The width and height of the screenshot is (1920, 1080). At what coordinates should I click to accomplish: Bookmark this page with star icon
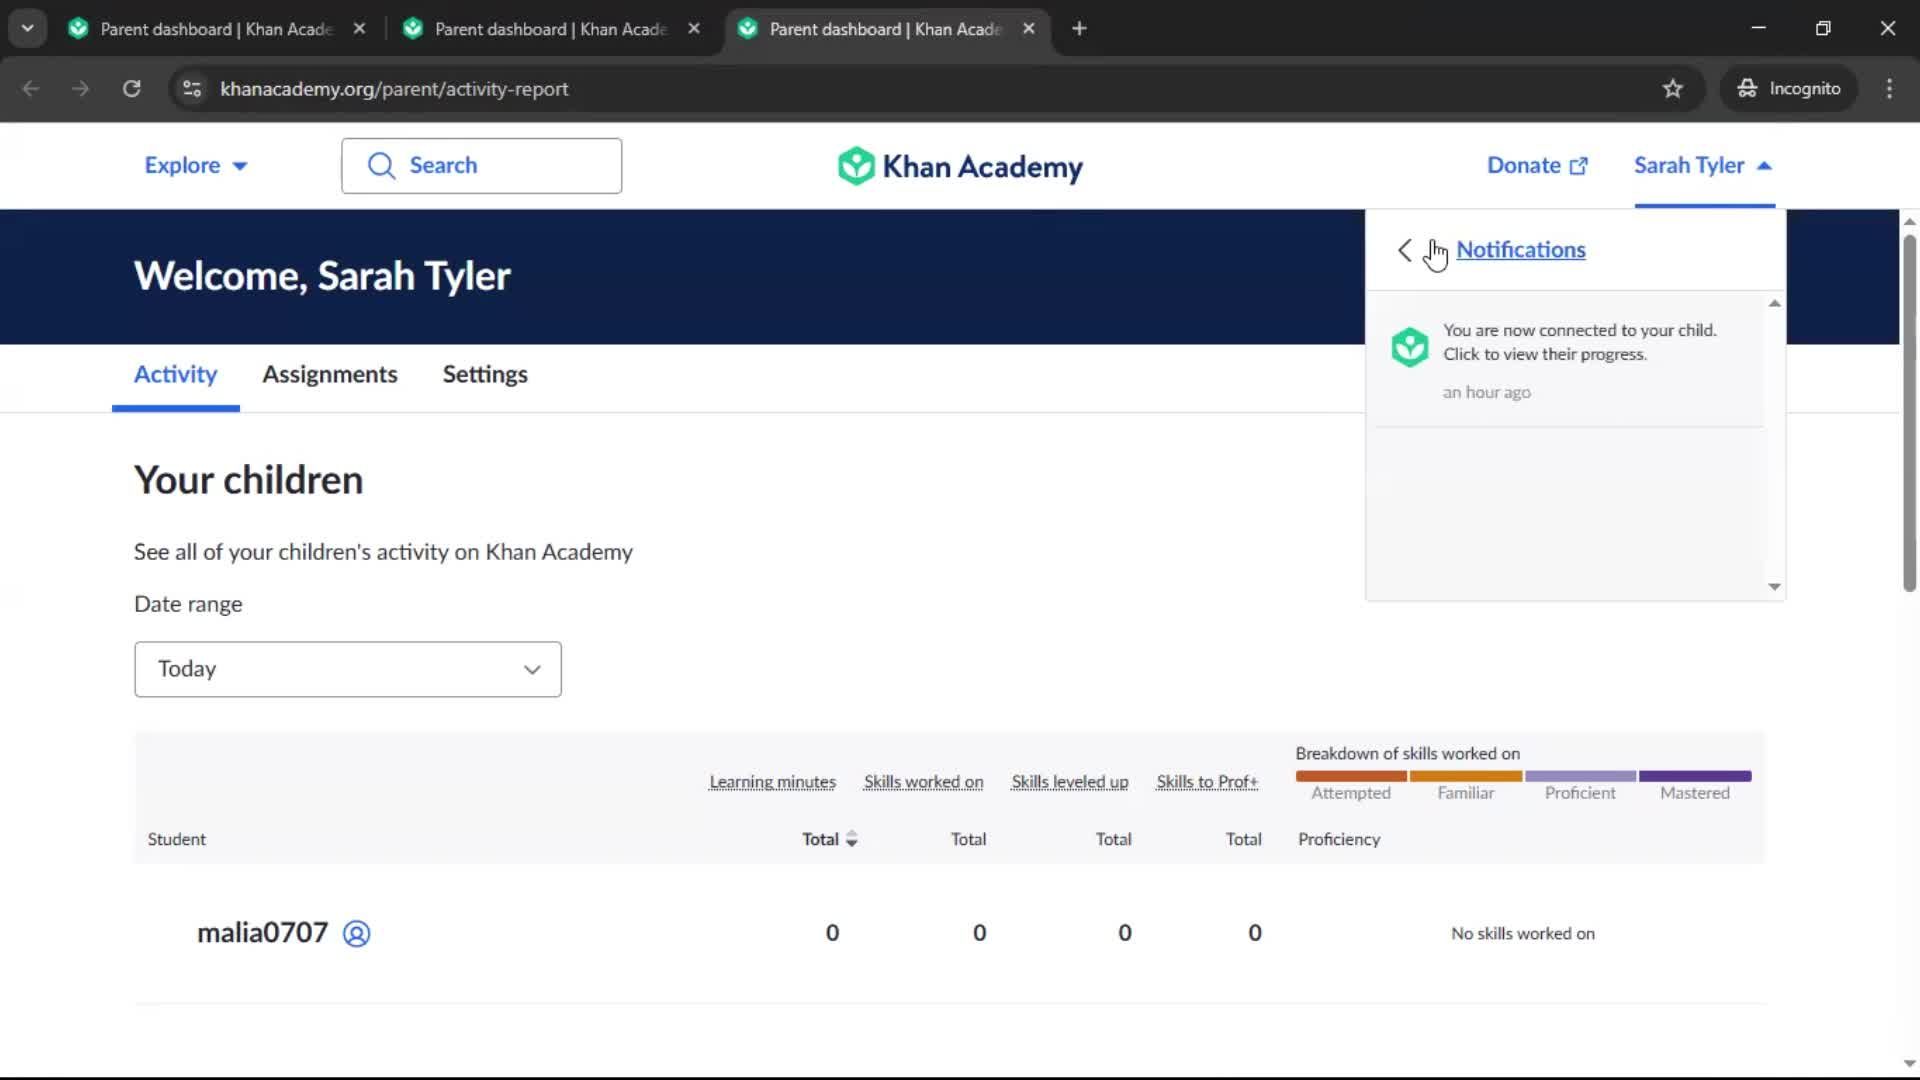tap(1672, 89)
